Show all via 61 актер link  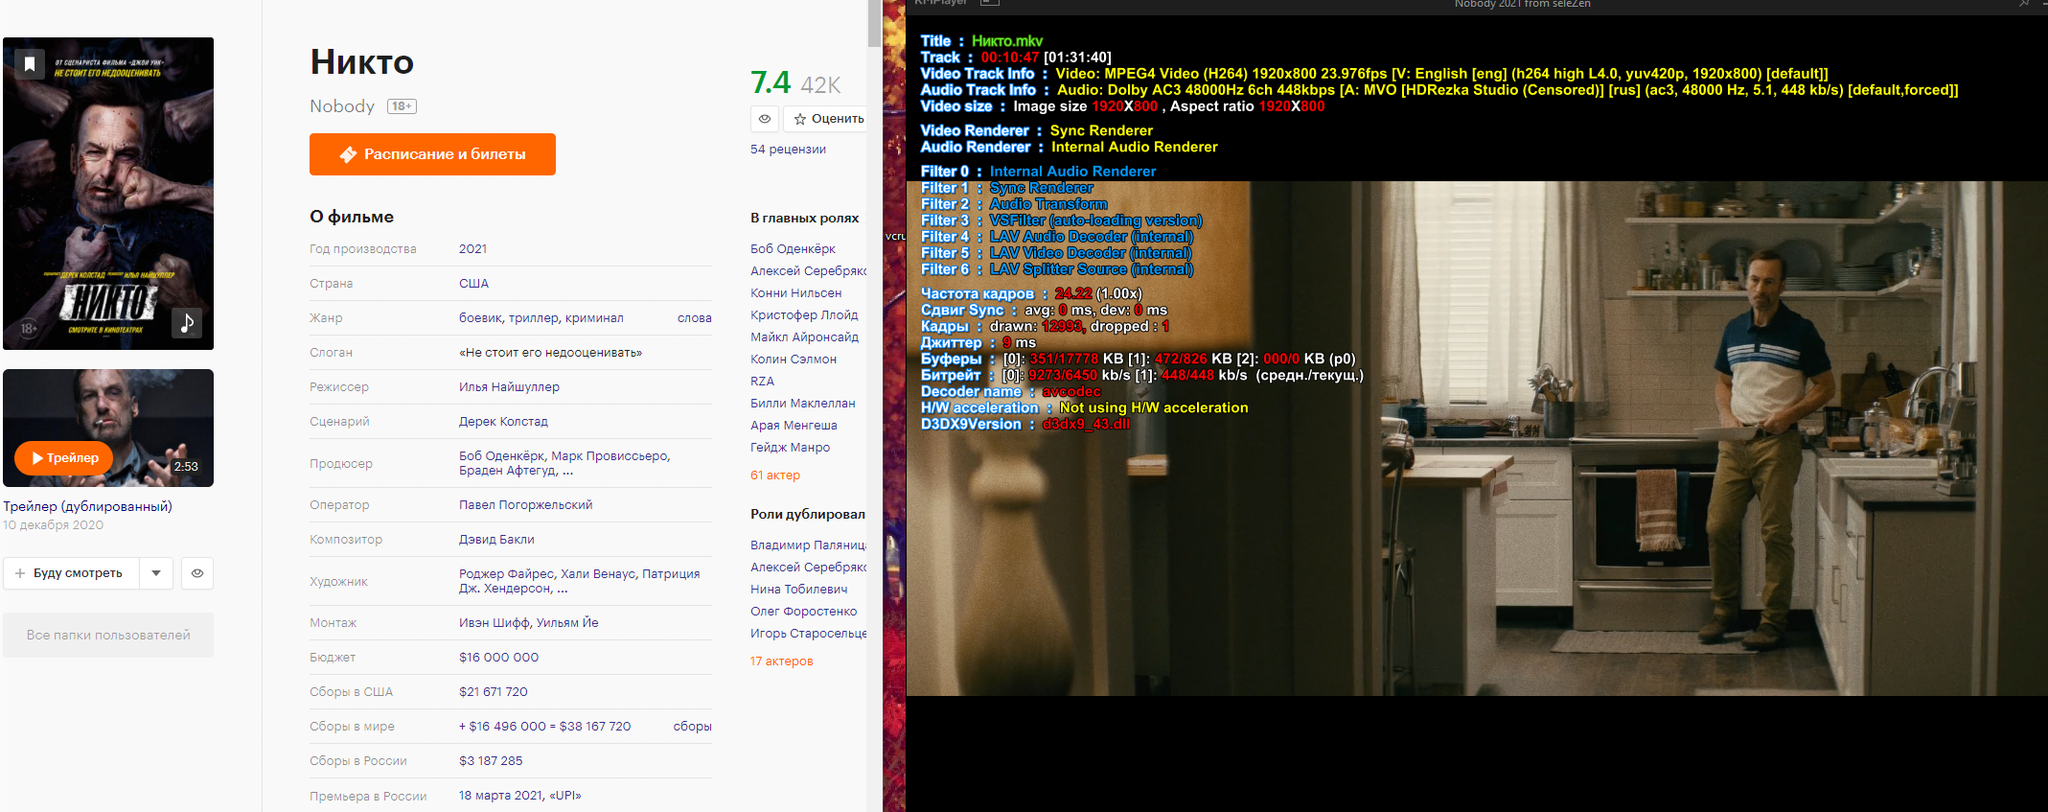tap(775, 475)
